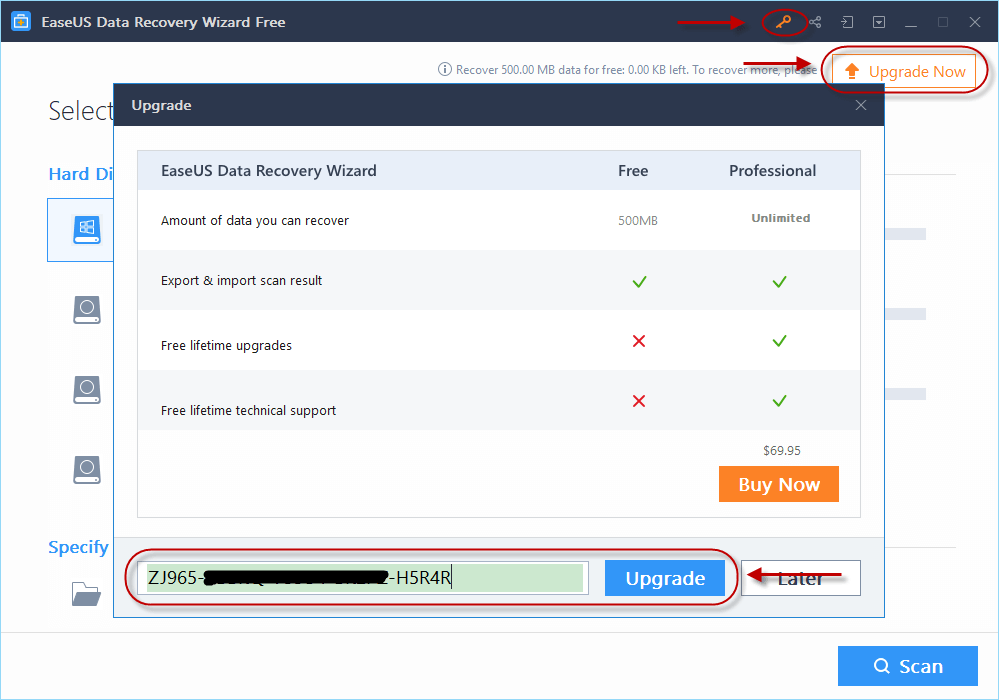This screenshot has height=700, width=999.
Task: Choose Later to dismiss upgrade
Action: pyautogui.click(x=800, y=577)
